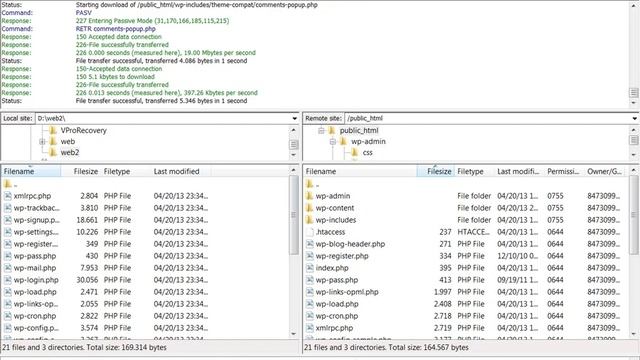The width and height of the screenshot is (640, 360).
Task: Expand the web folder in local tree
Action: pyautogui.click(x=42, y=142)
